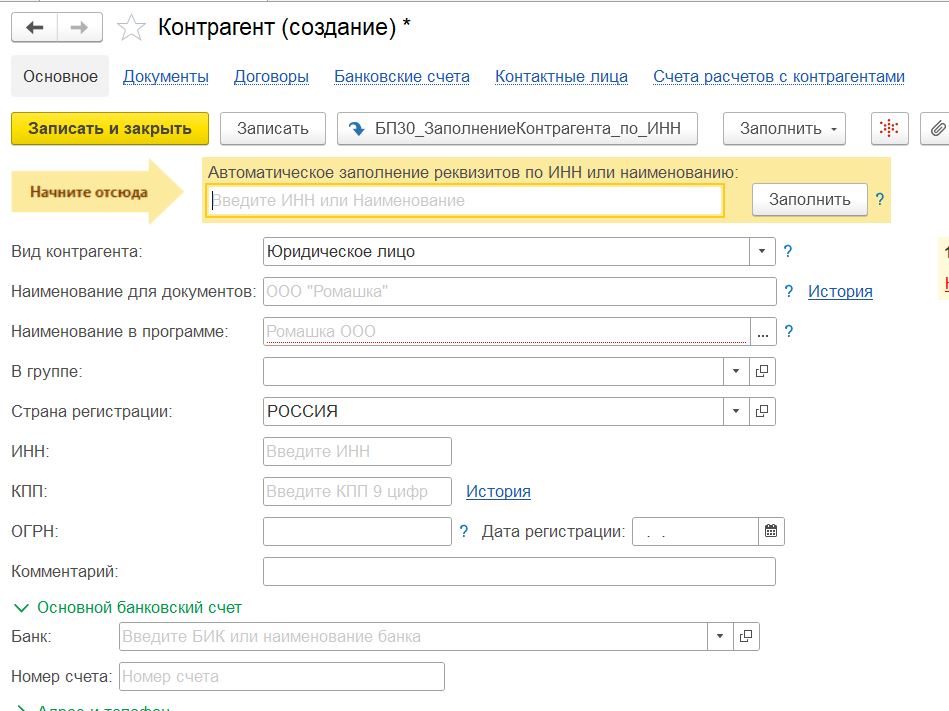Click the help question mark beside ОГРН
The image size is (949, 711).
click(464, 532)
